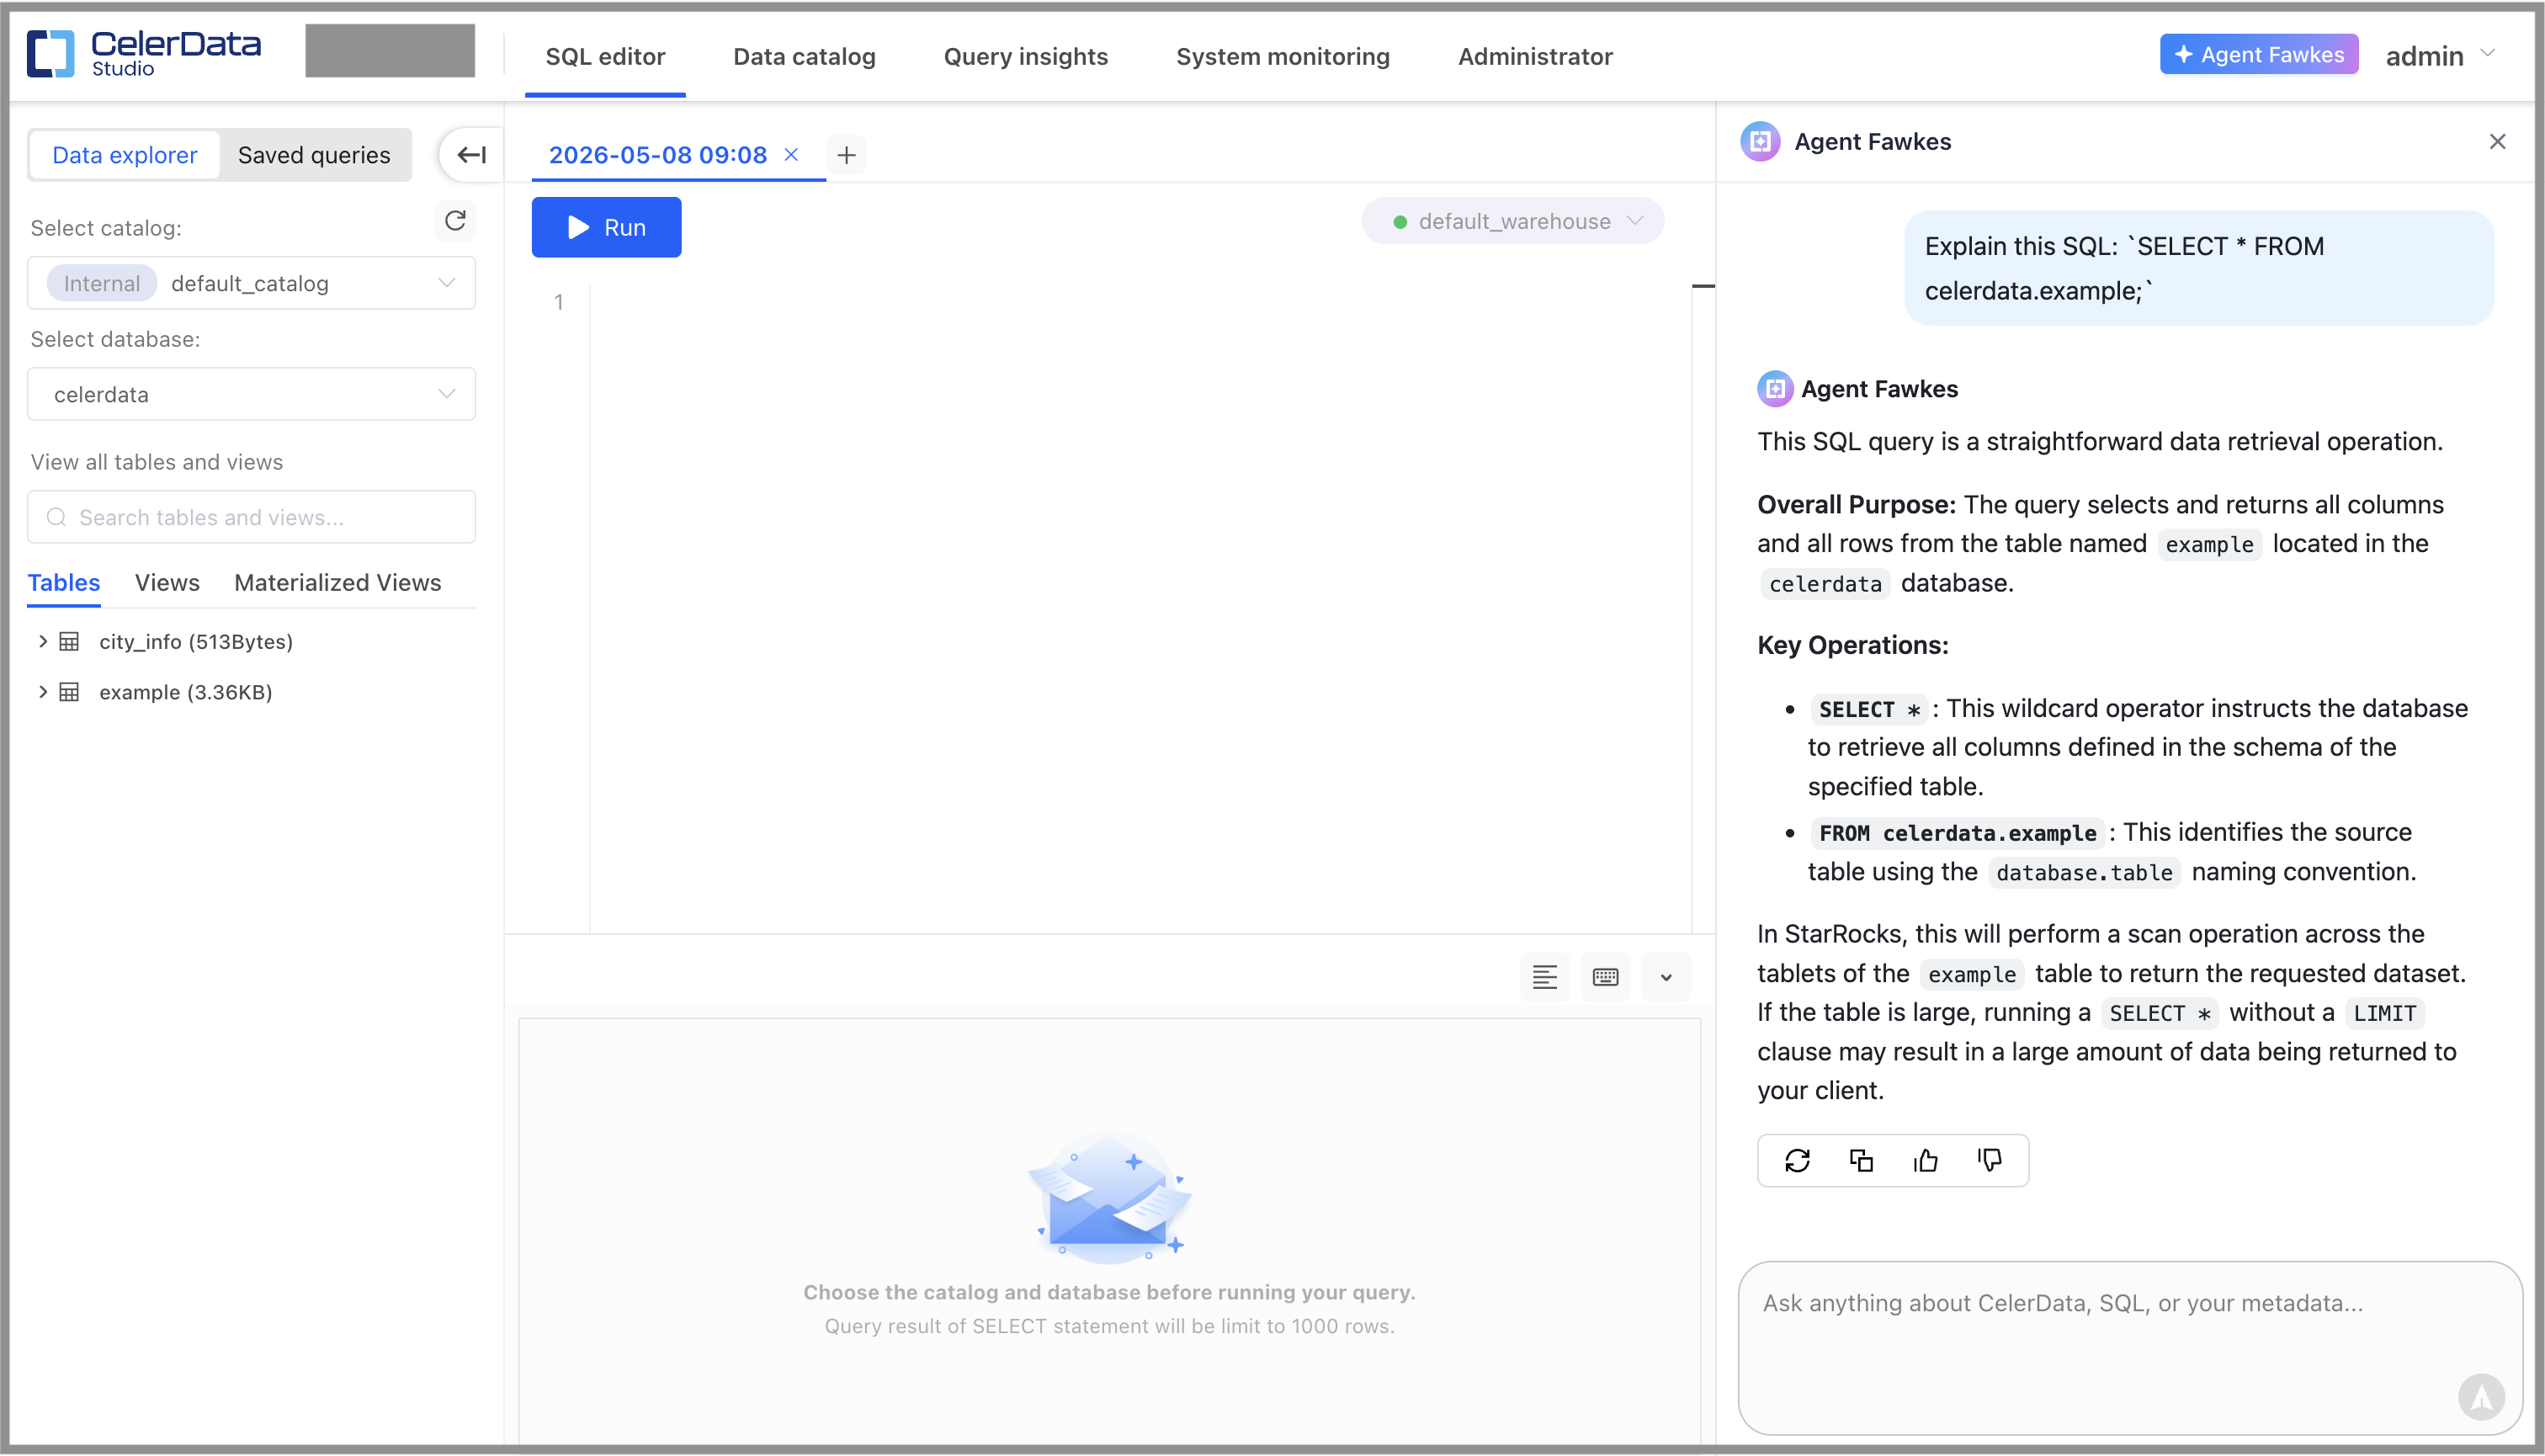Collapse the results panel chevron
2545x1456 pixels.
1666,977
